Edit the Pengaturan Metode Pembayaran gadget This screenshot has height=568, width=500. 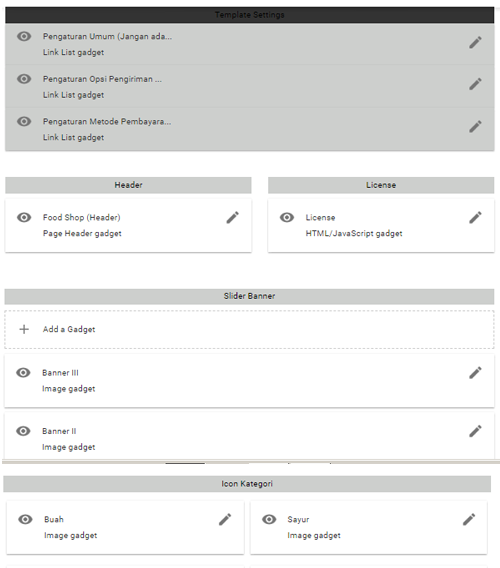475,126
